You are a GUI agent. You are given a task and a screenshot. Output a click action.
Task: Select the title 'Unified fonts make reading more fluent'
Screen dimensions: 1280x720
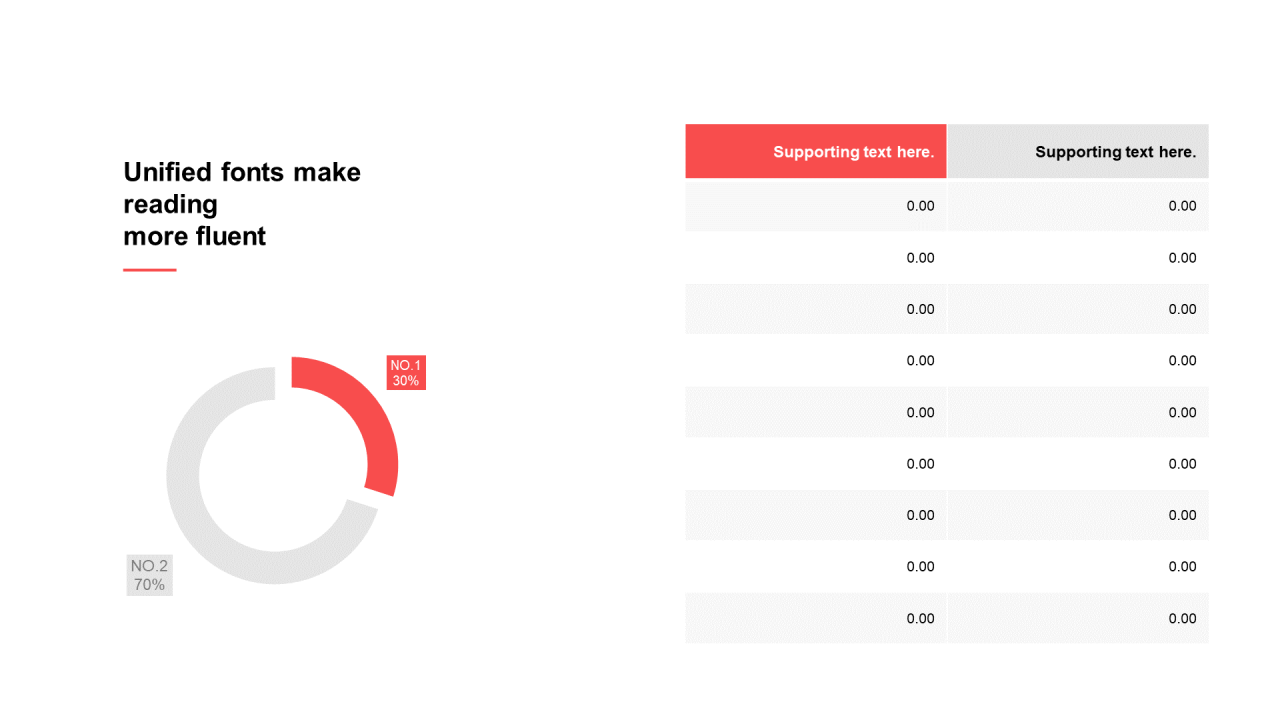pos(242,204)
